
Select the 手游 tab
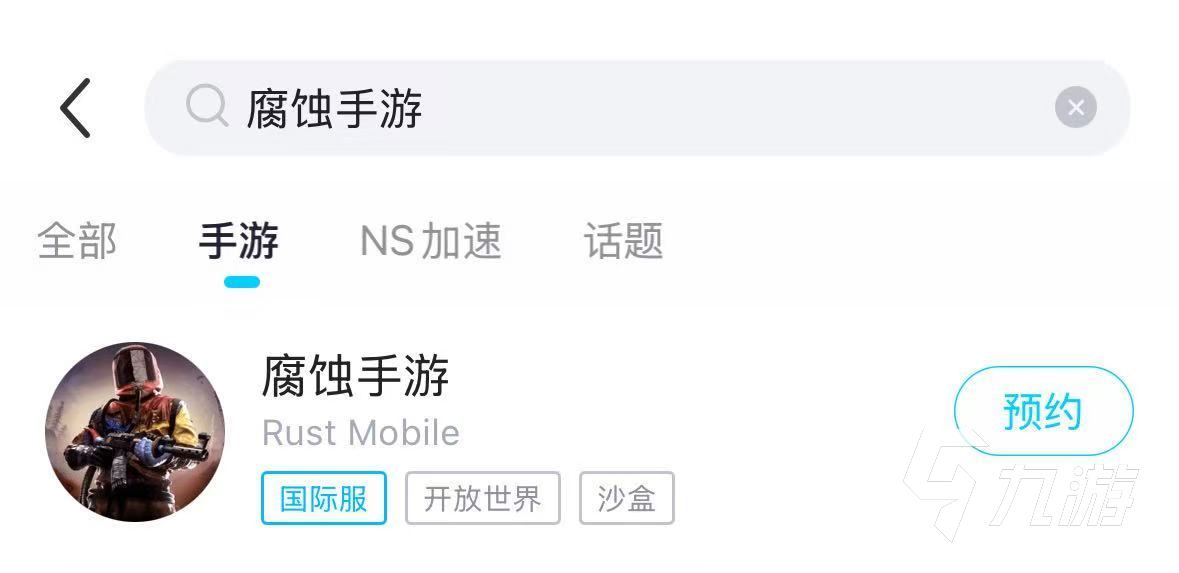pos(239,241)
